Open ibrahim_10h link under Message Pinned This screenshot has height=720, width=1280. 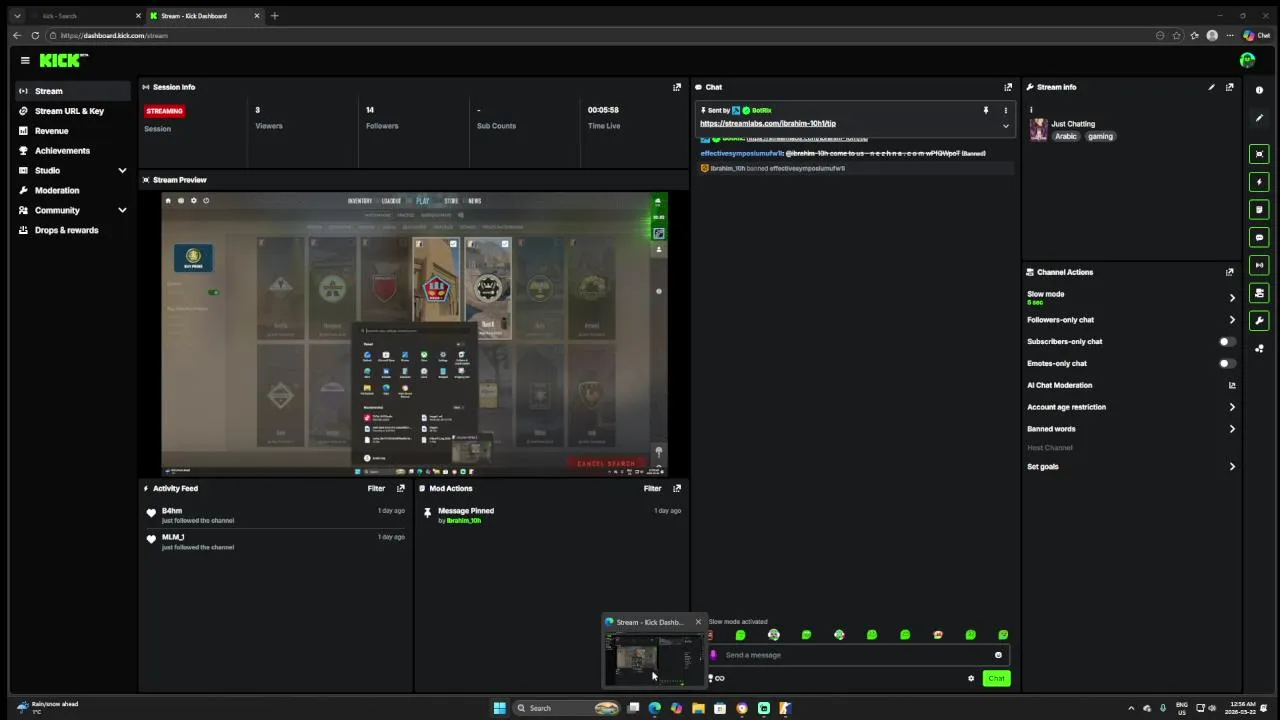point(463,521)
